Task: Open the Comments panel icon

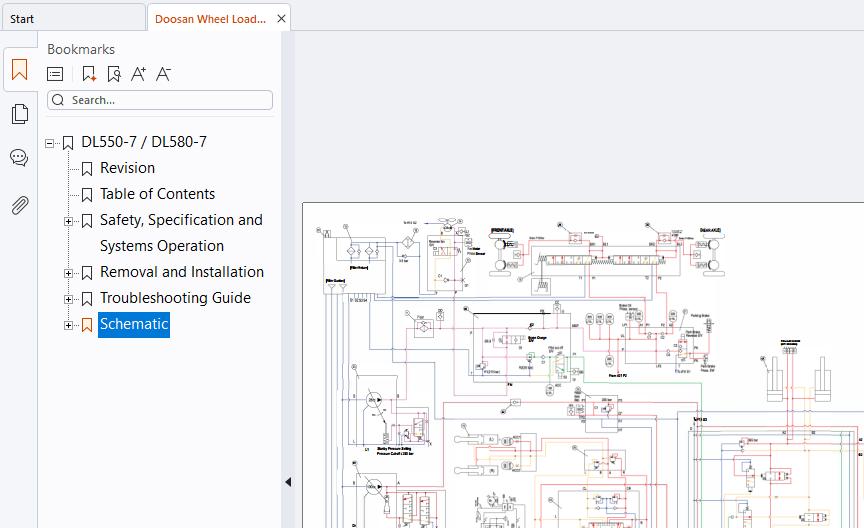Action: [19, 158]
